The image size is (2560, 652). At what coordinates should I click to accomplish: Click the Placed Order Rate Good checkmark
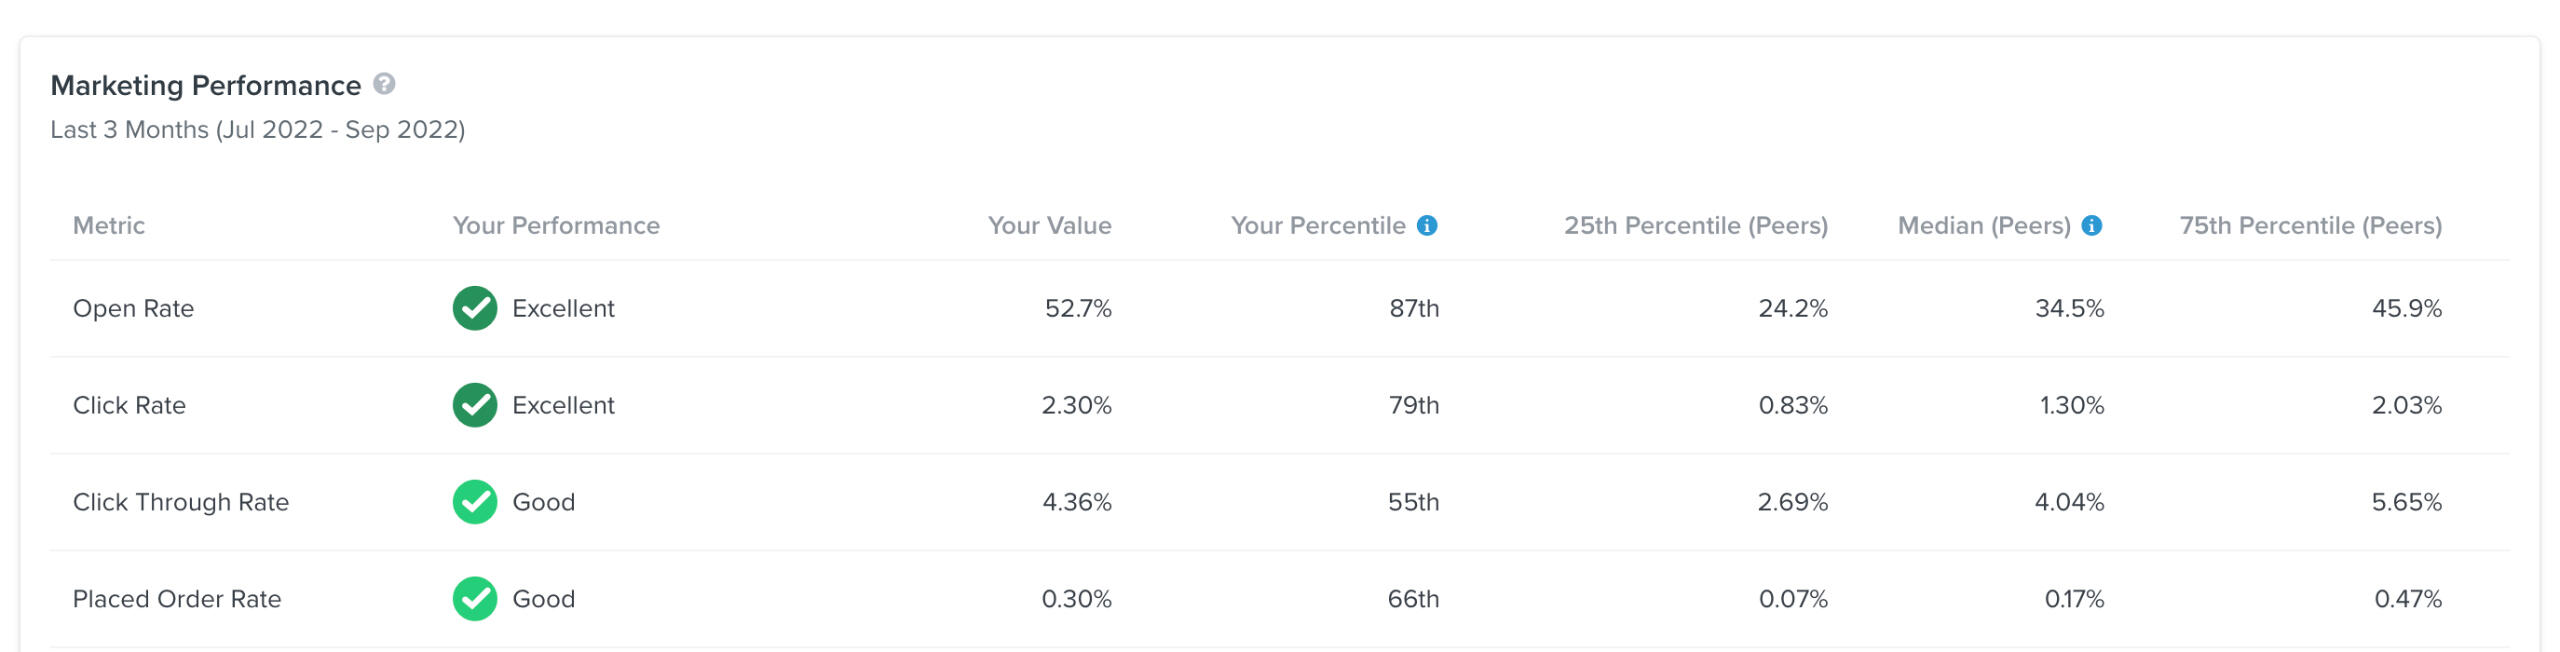click(x=475, y=599)
